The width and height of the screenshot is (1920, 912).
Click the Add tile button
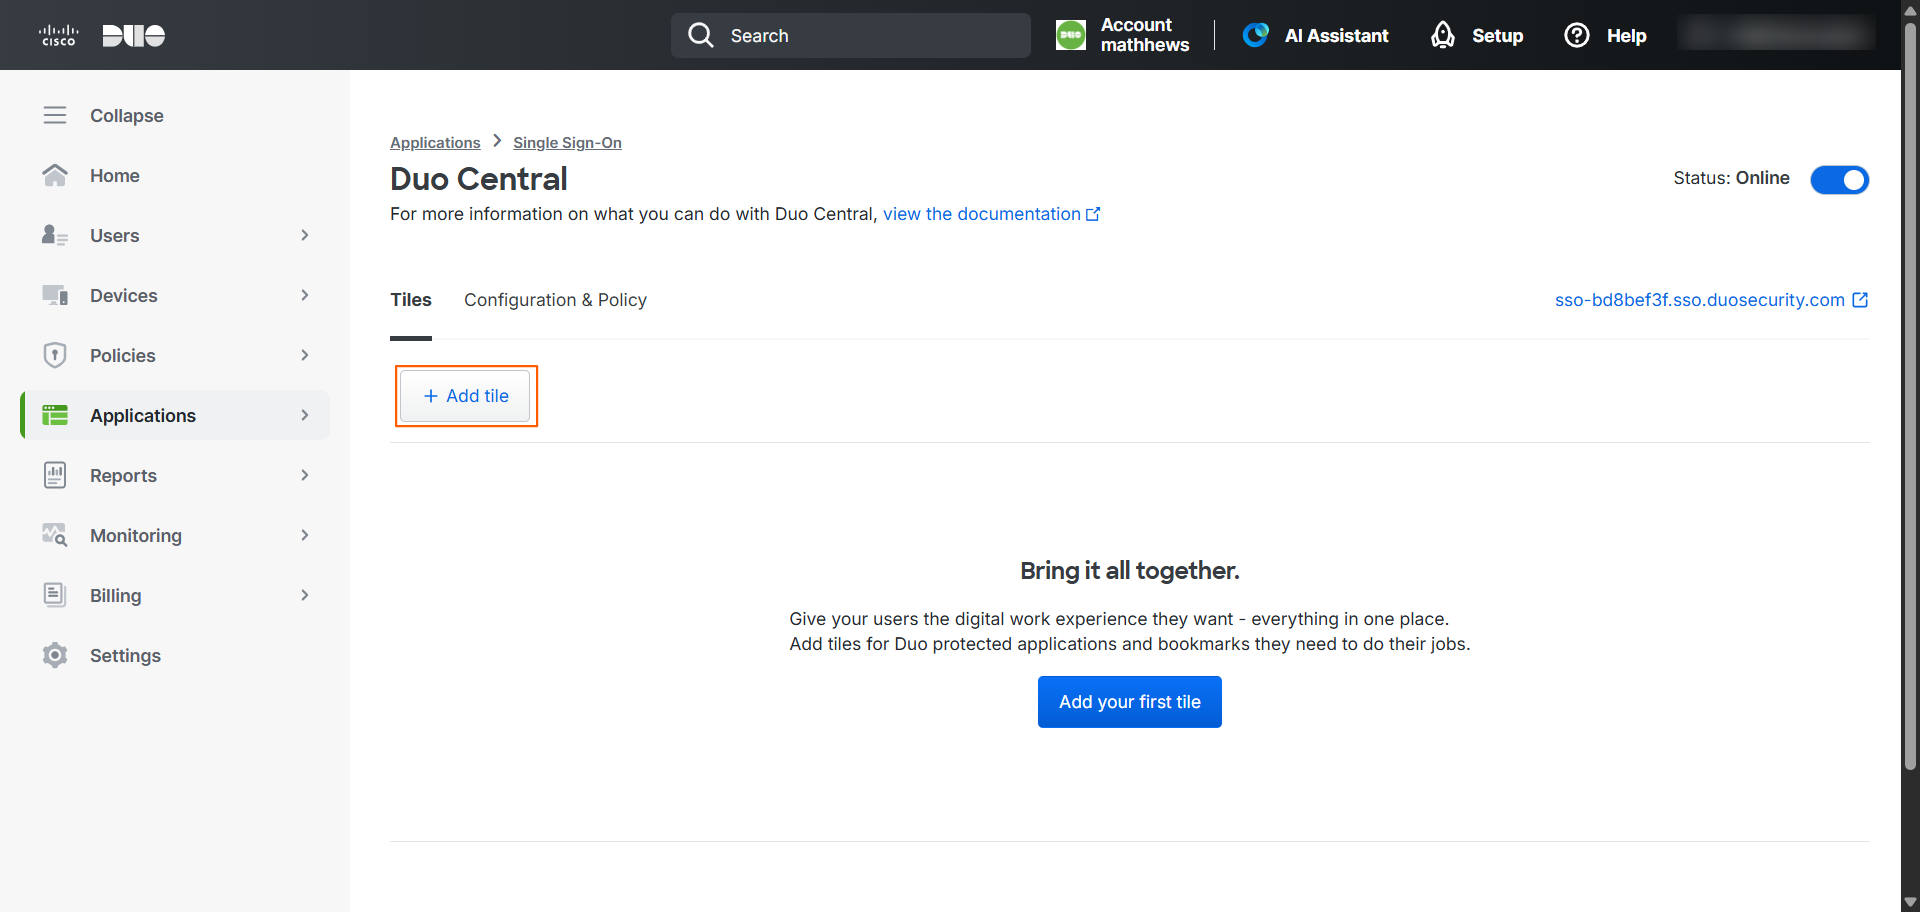[x=466, y=396]
